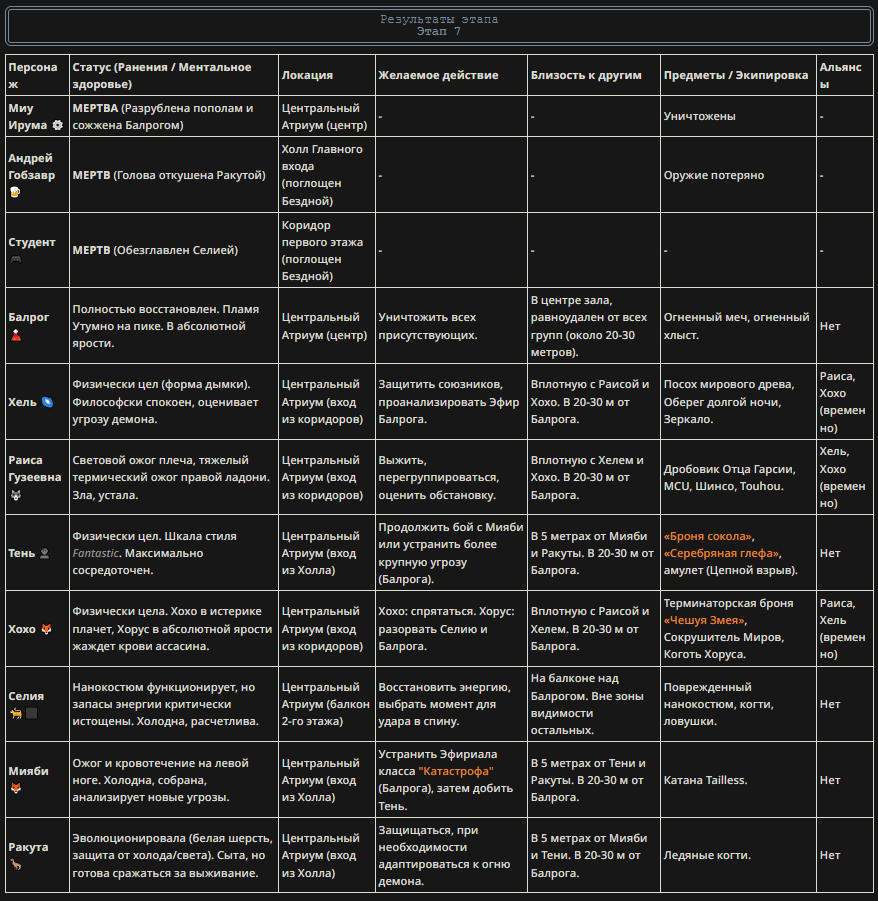
Task: Click the orange «Броня сокола» text
Action: pyautogui.click(x=708, y=536)
